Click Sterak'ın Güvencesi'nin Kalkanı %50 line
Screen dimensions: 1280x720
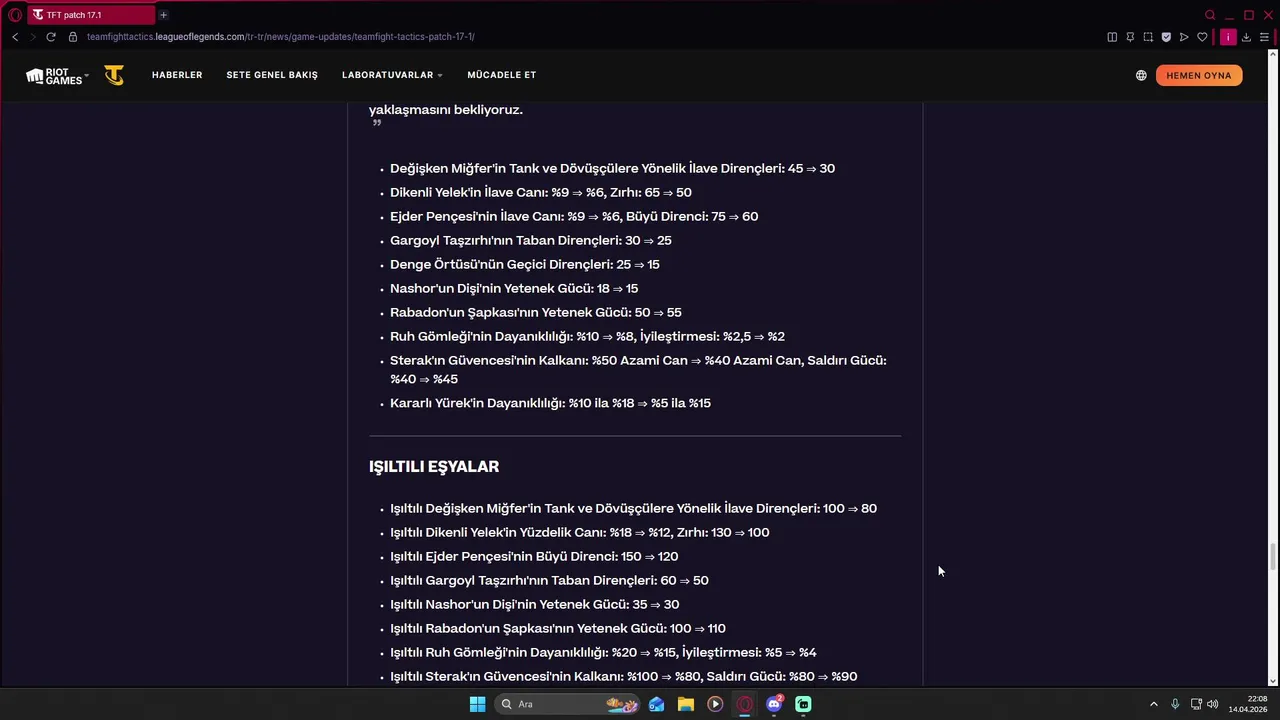coord(638,370)
